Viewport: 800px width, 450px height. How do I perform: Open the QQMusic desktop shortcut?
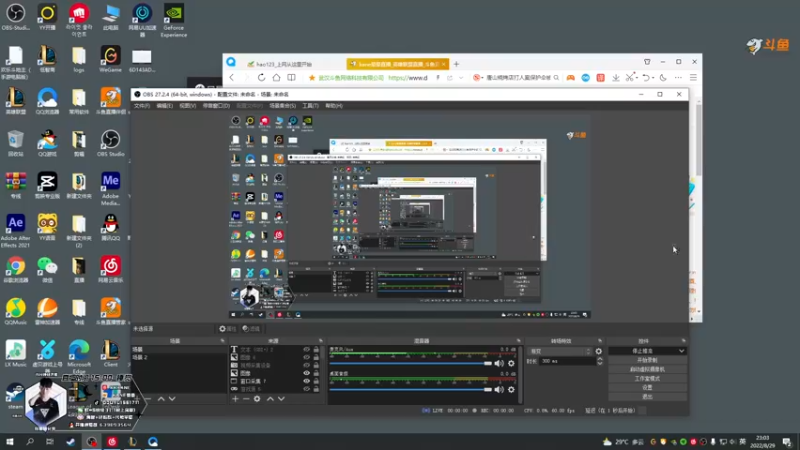click(15, 312)
